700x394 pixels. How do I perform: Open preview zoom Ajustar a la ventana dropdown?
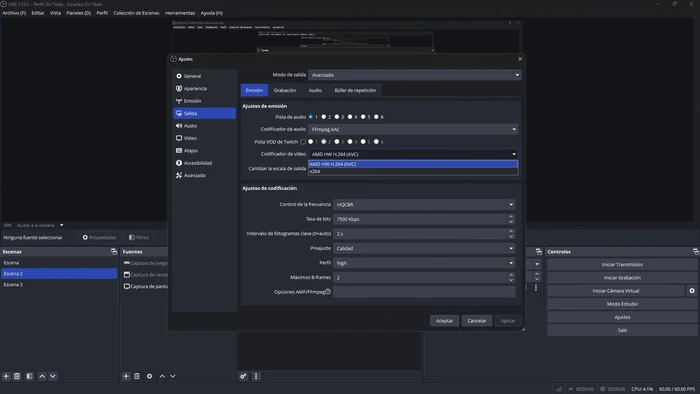coord(40,225)
